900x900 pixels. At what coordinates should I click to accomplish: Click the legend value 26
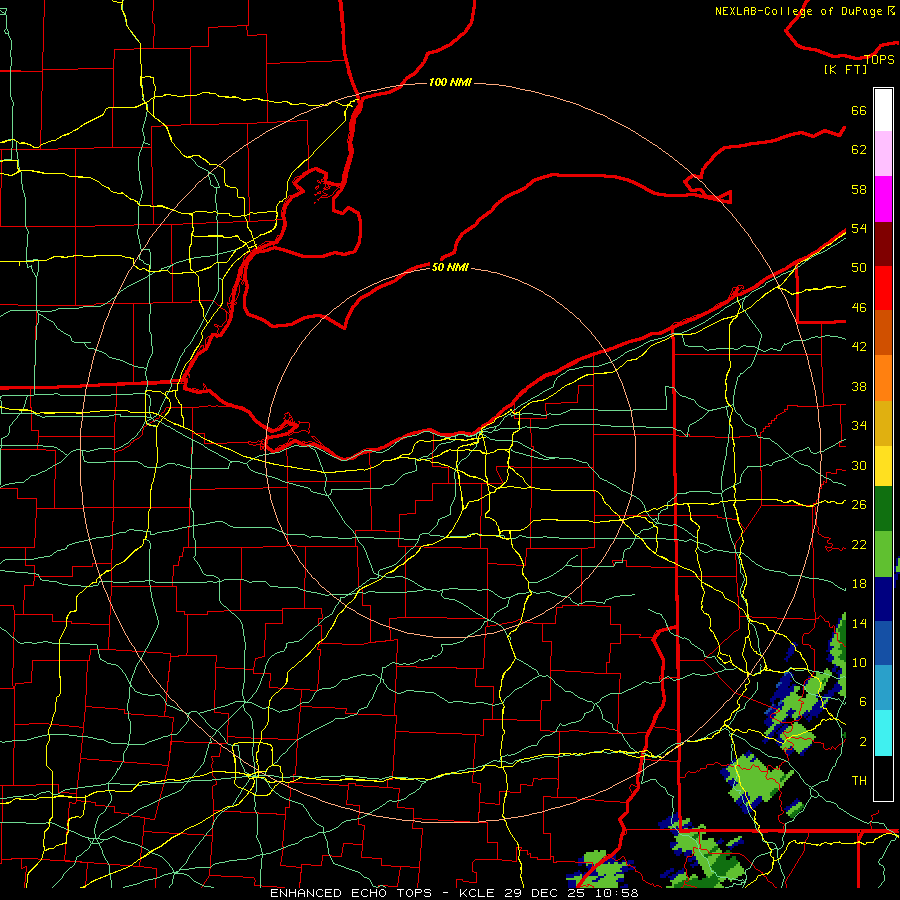click(x=859, y=505)
